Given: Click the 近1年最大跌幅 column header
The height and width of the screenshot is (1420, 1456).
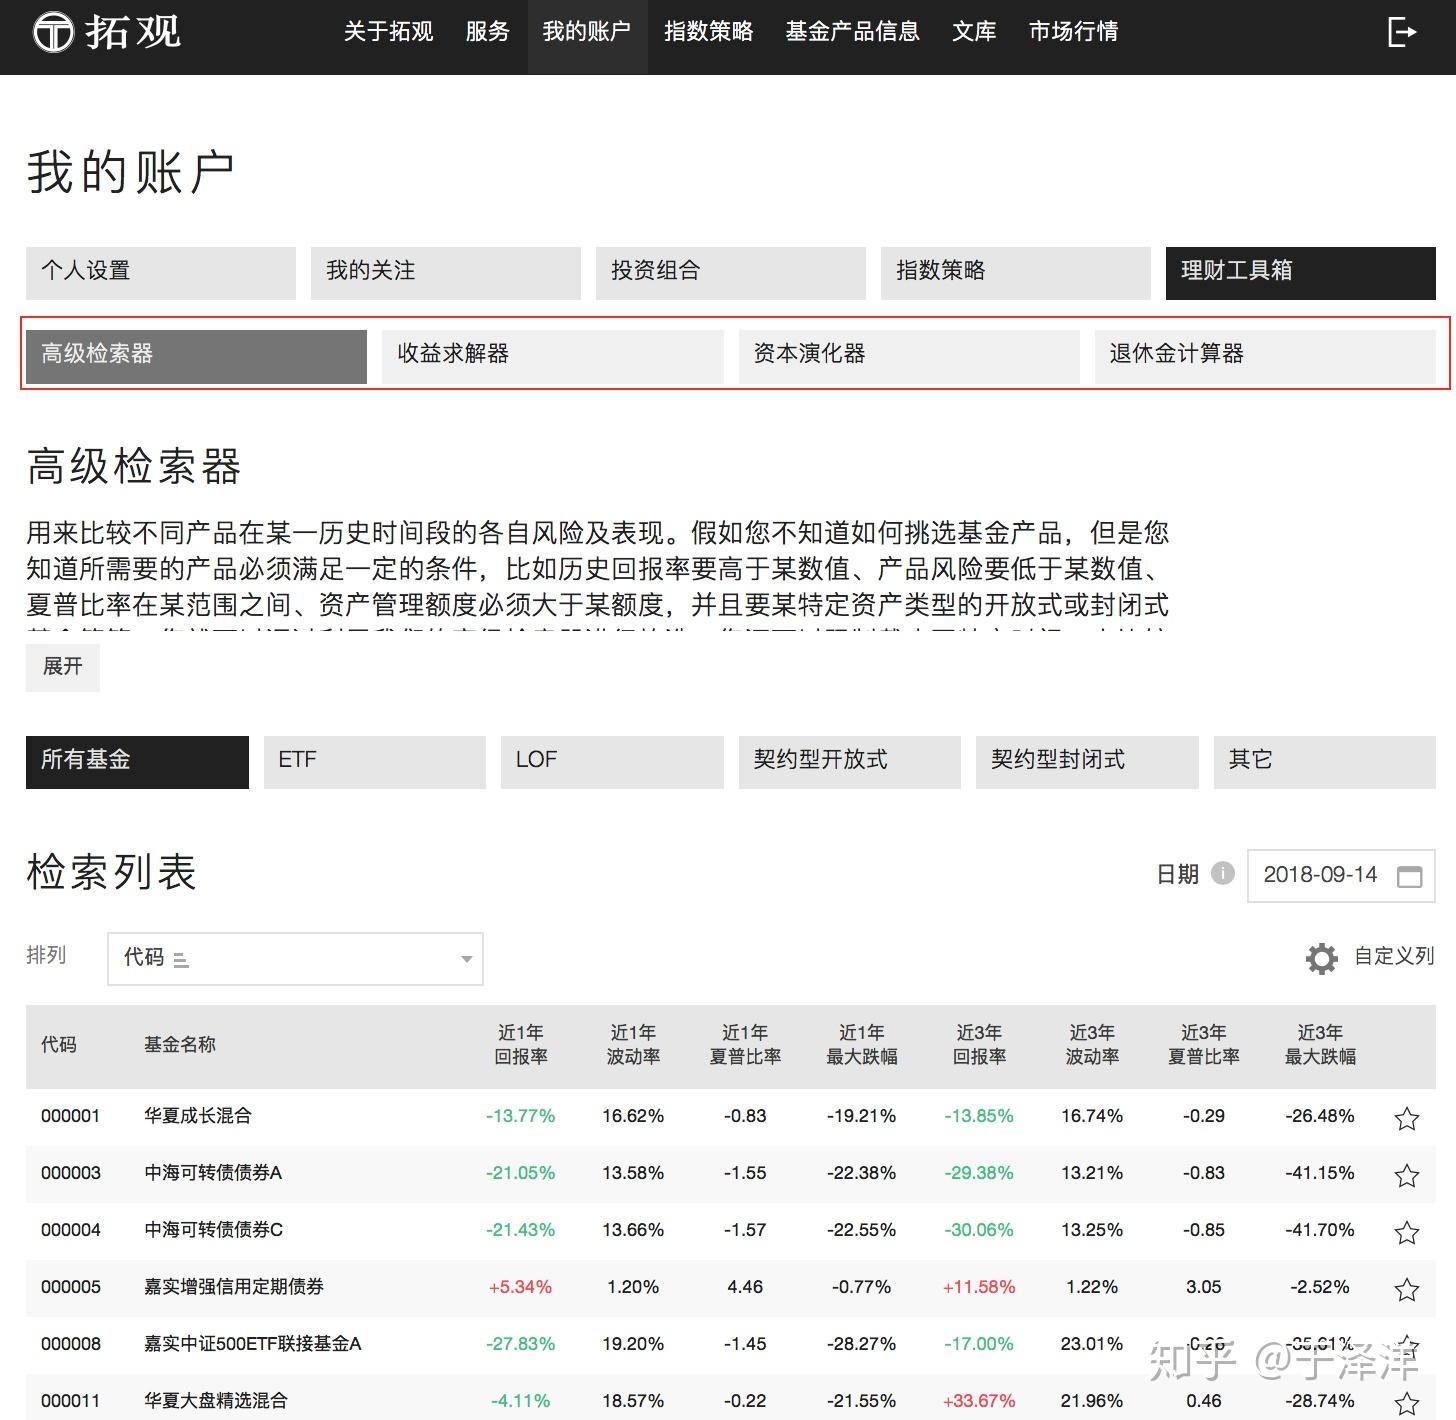Looking at the screenshot, I should (x=861, y=1045).
